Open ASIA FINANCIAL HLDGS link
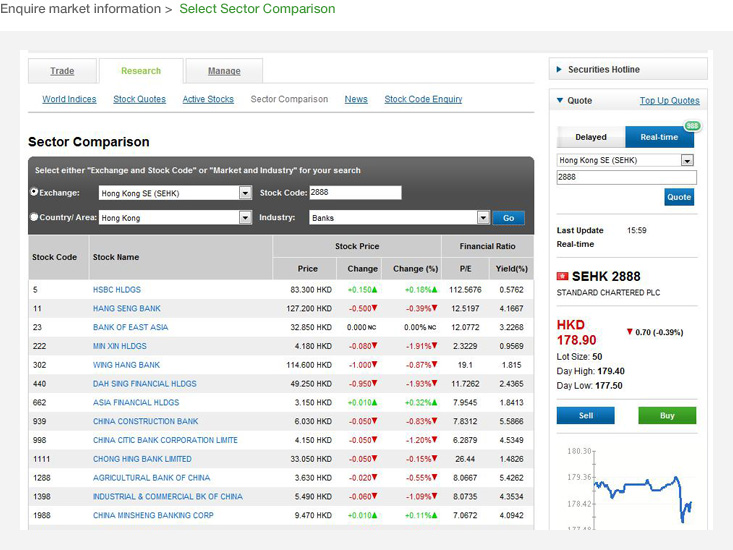 (x=136, y=402)
